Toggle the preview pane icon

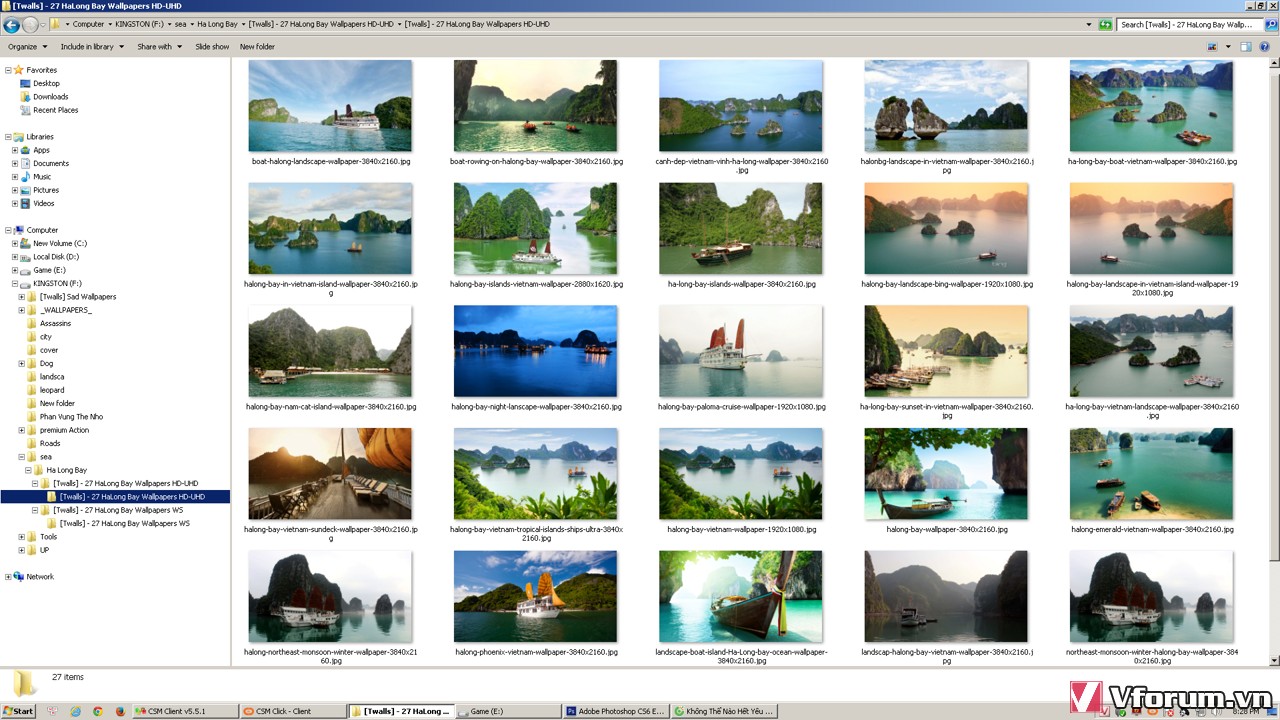pos(1246,46)
